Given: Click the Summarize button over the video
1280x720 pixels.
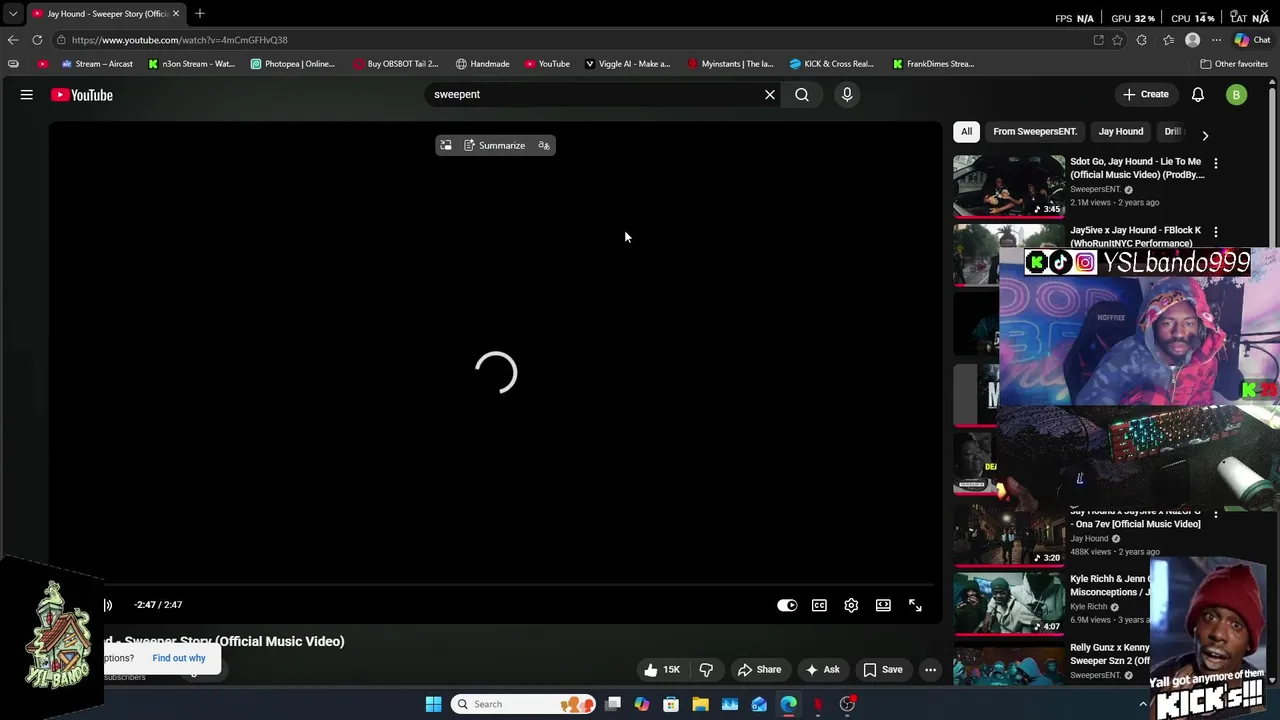Looking at the screenshot, I should 494,145.
